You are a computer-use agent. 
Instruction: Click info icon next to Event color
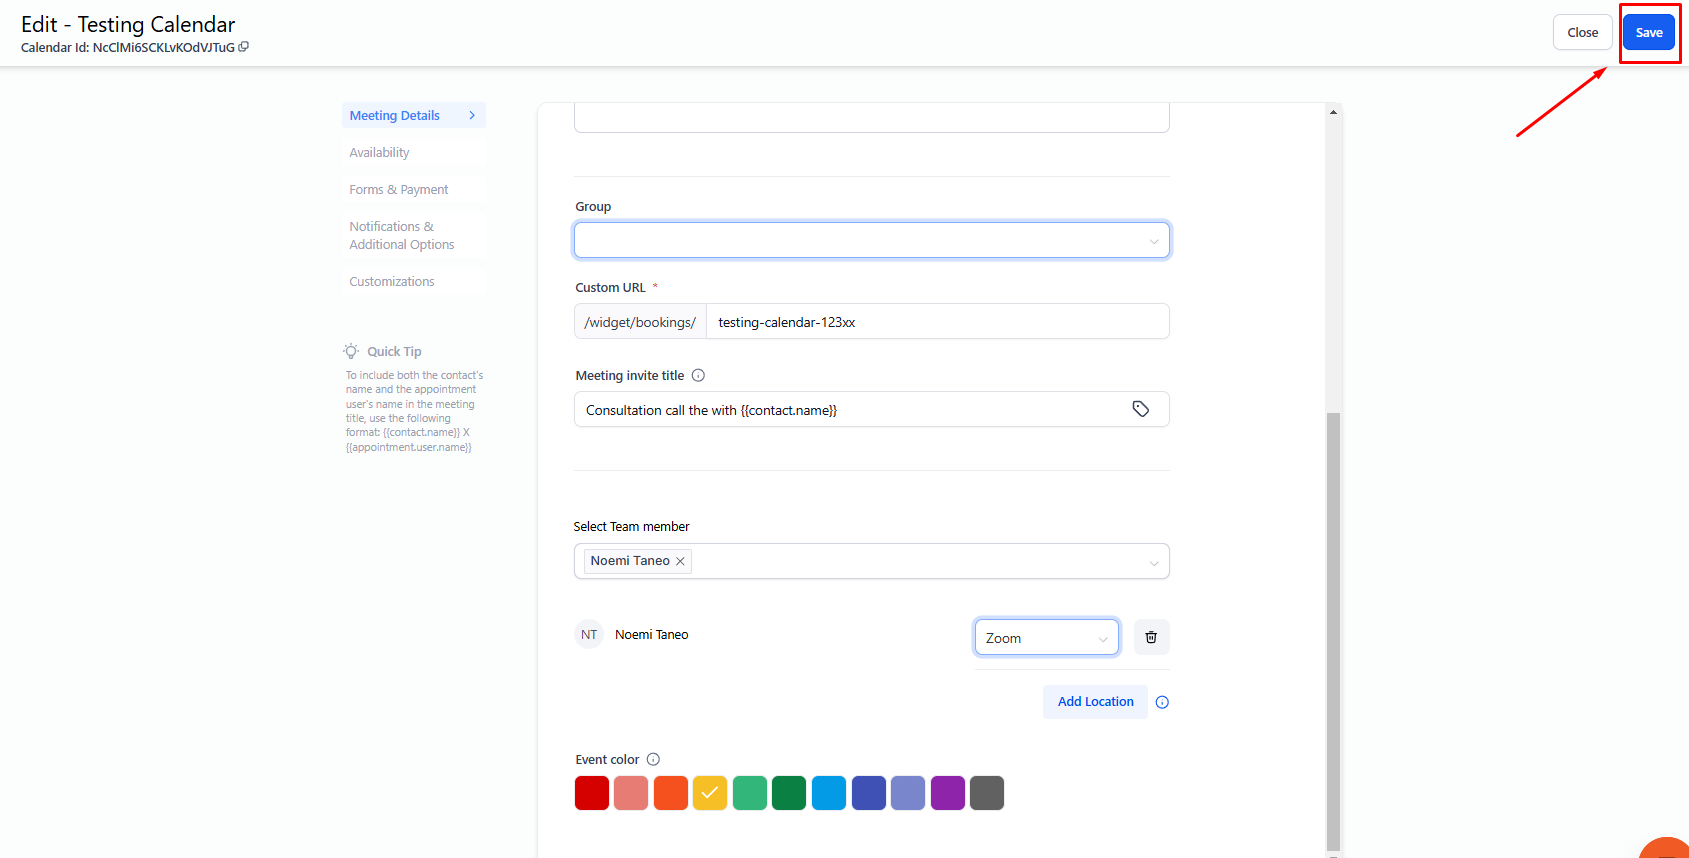(x=653, y=760)
